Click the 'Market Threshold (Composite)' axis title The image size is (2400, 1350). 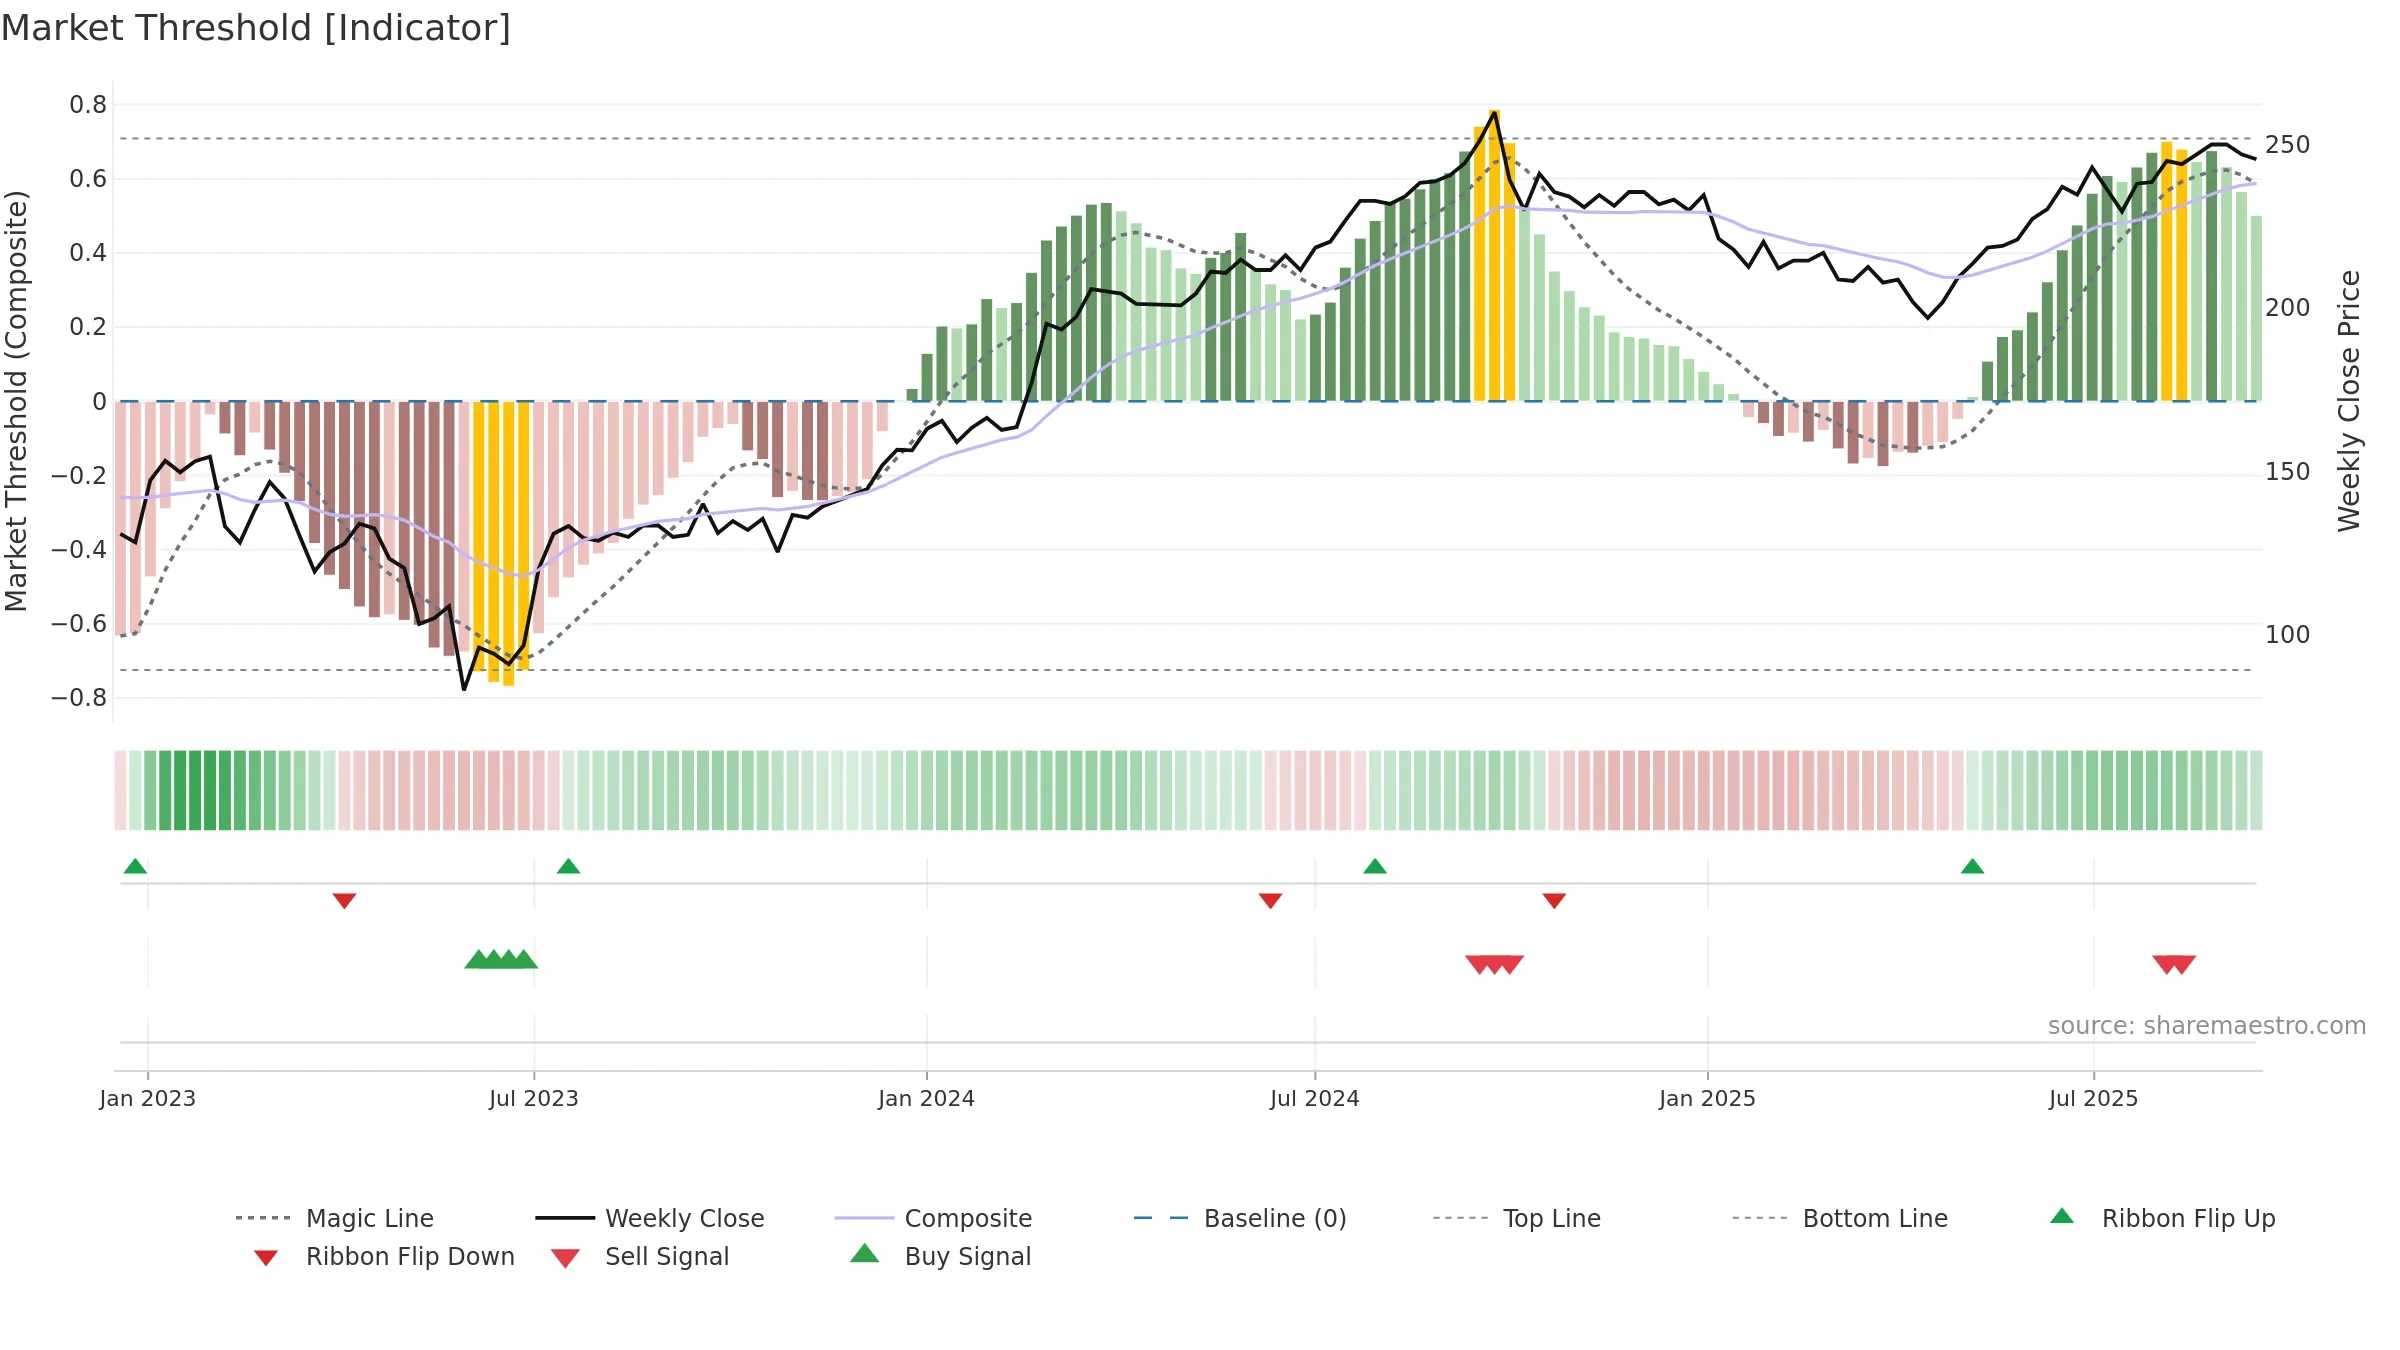point(16,401)
